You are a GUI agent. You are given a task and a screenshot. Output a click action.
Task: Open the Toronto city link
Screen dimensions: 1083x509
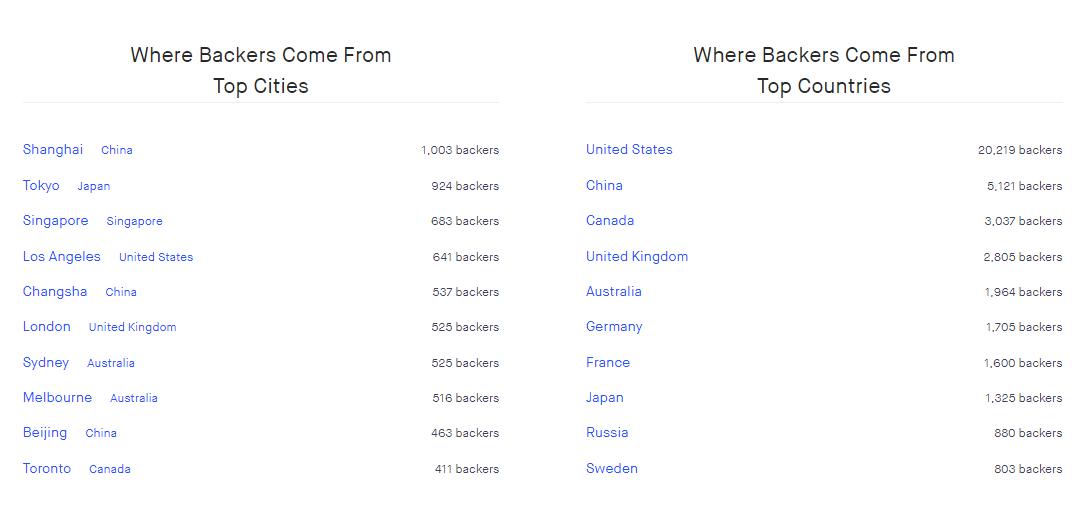click(47, 469)
